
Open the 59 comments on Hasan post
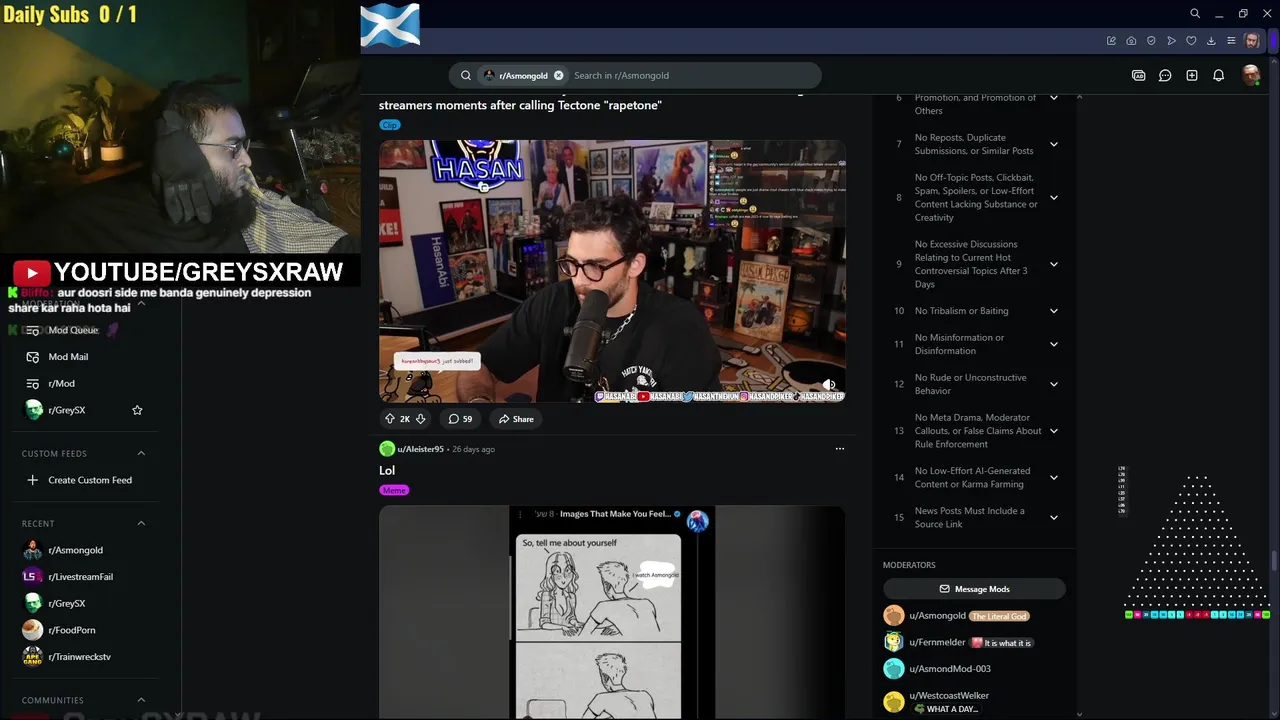click(x=460, y=419)
